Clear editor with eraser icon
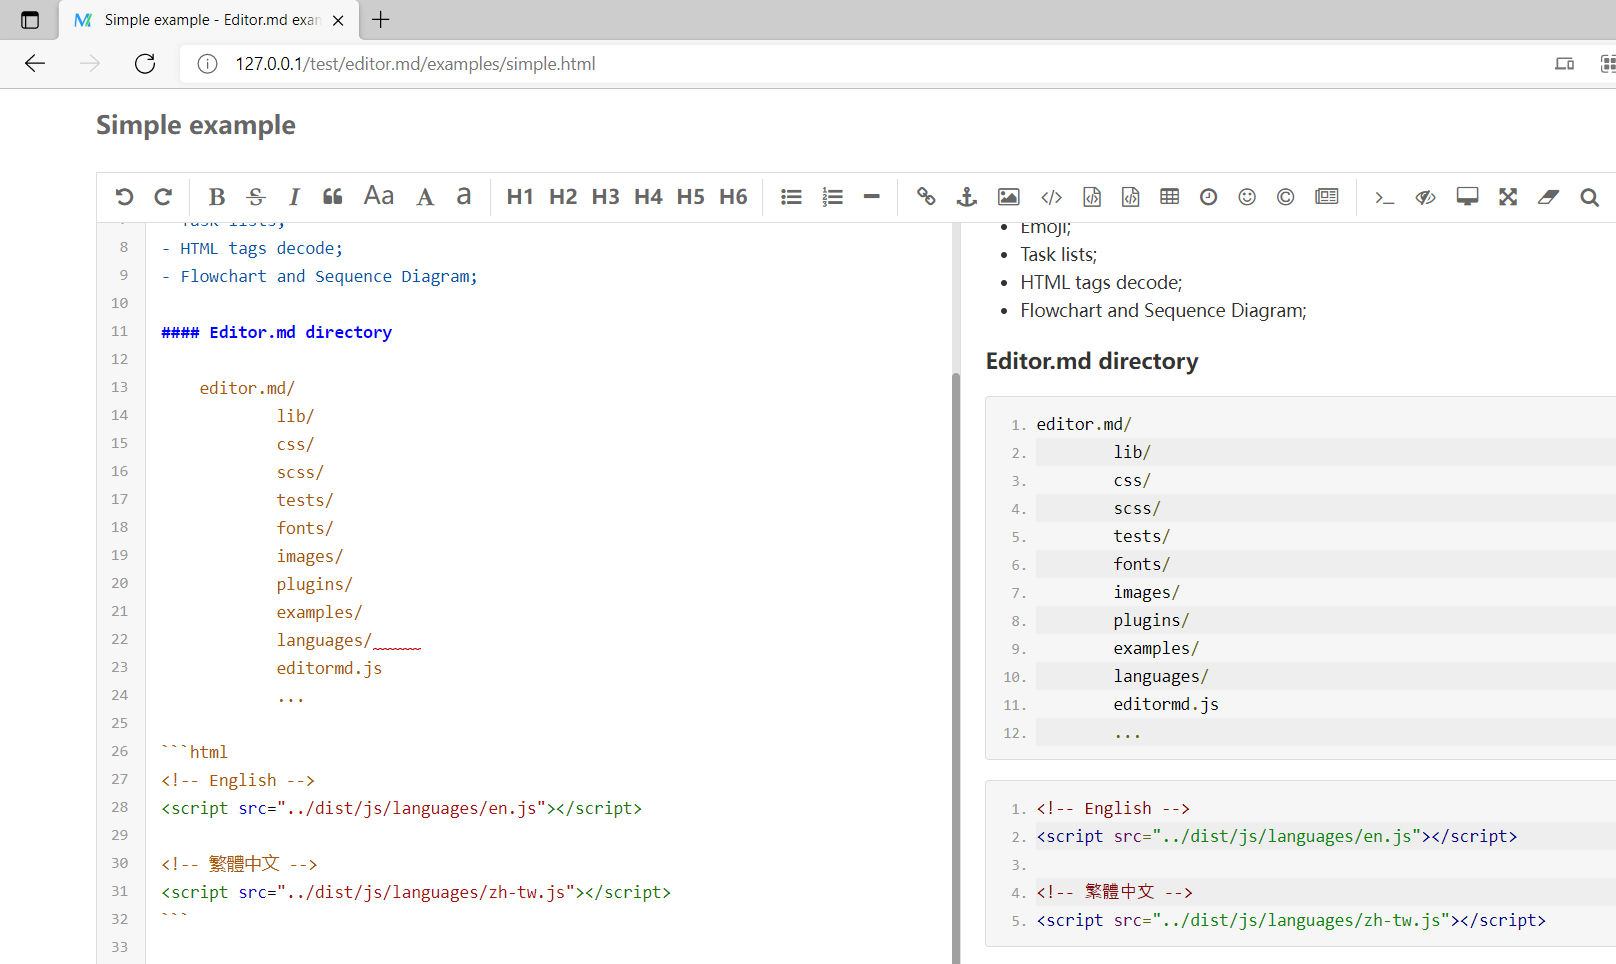This screenshot has width=1616, height=964. (x=1549, y=197)
